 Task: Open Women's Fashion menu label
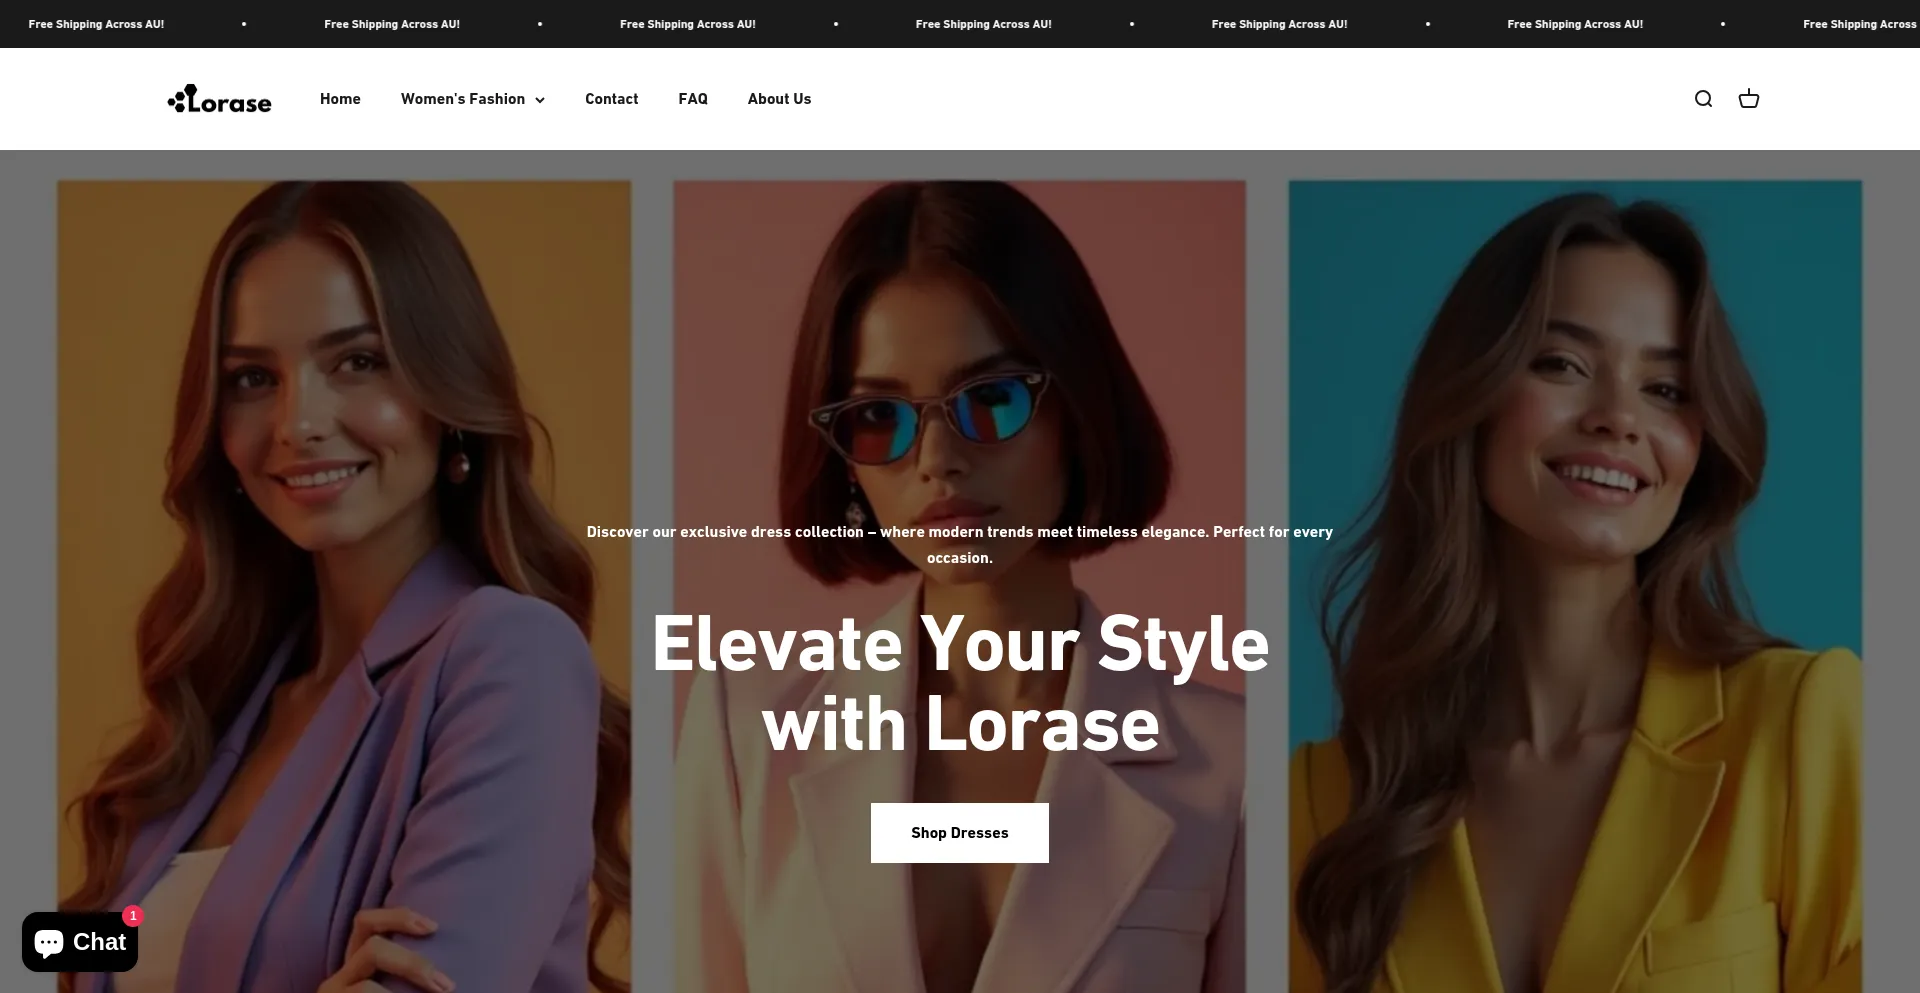pos(463,99)
